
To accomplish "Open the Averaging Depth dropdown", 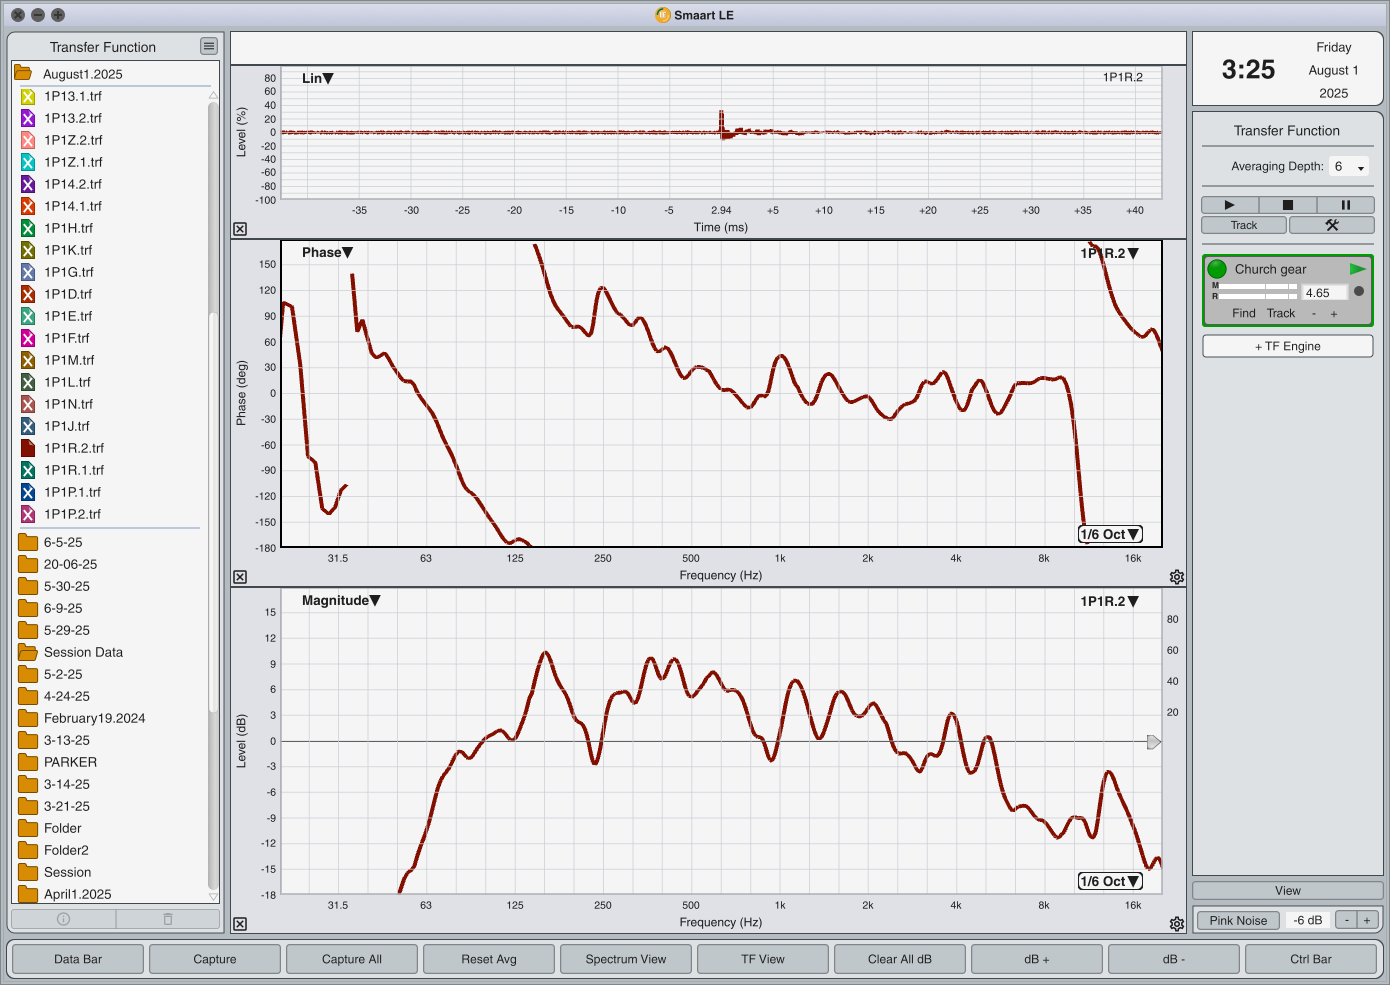I will point(1349,167).
